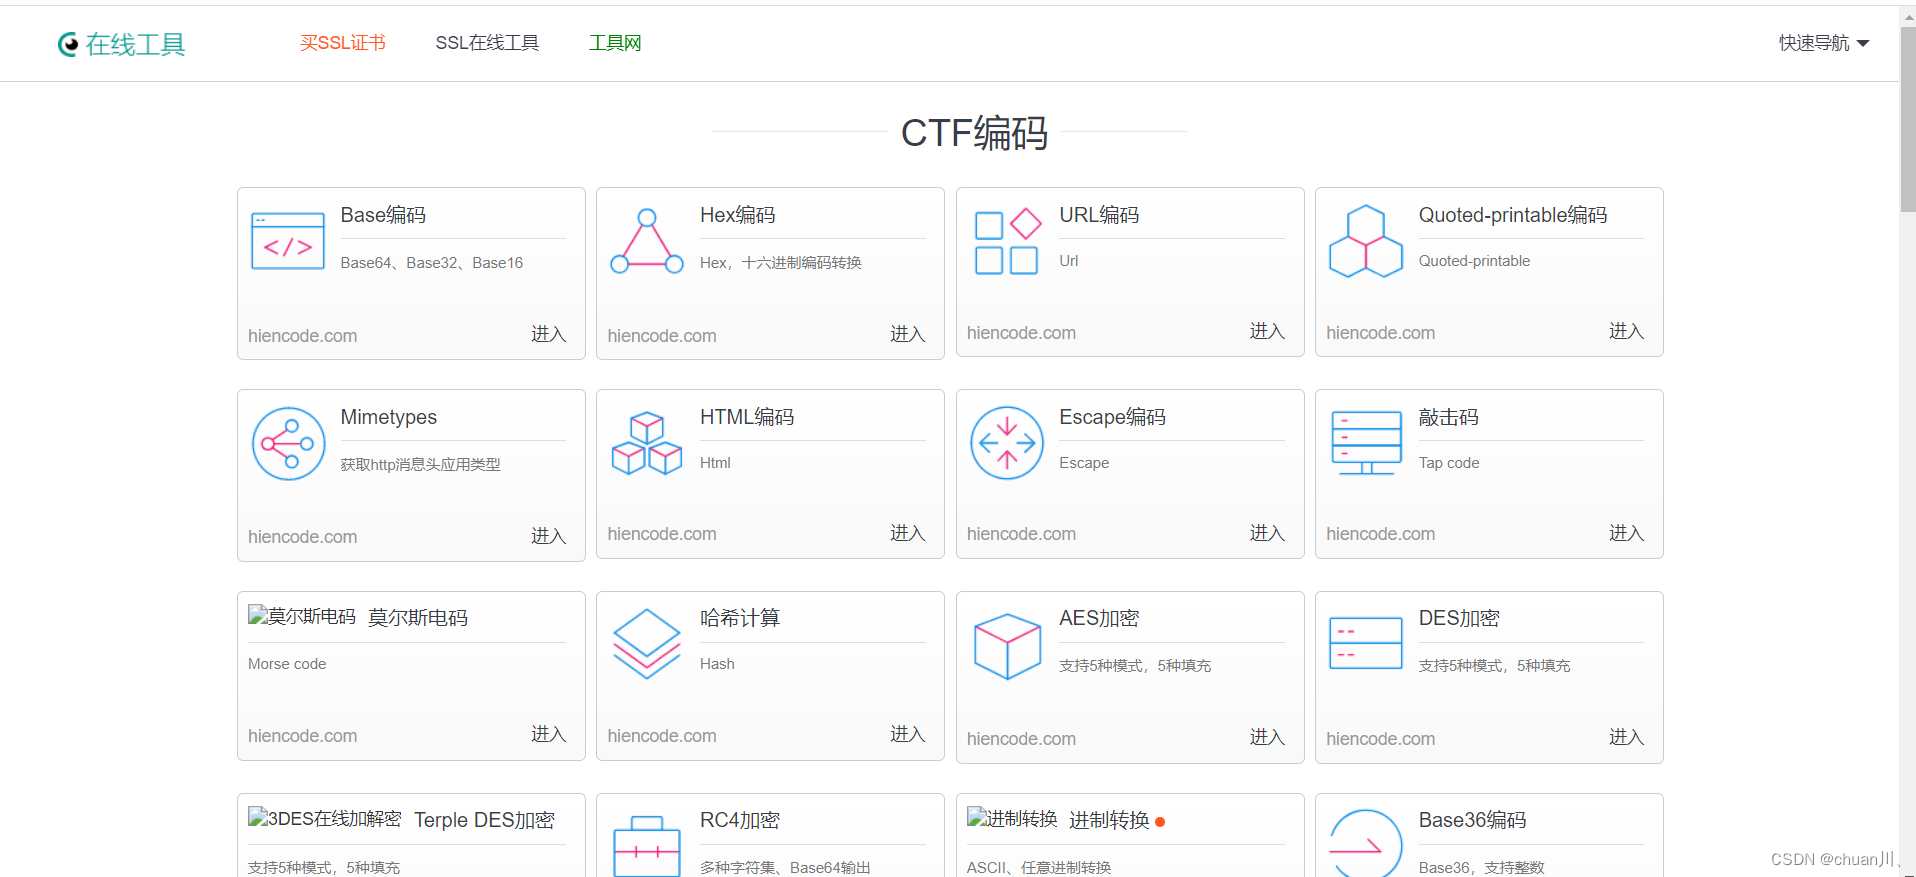This screenshot has width=1916, height=877.
Task: Open the Quoted-printable编码 title link
Action: coord(1513,215)
